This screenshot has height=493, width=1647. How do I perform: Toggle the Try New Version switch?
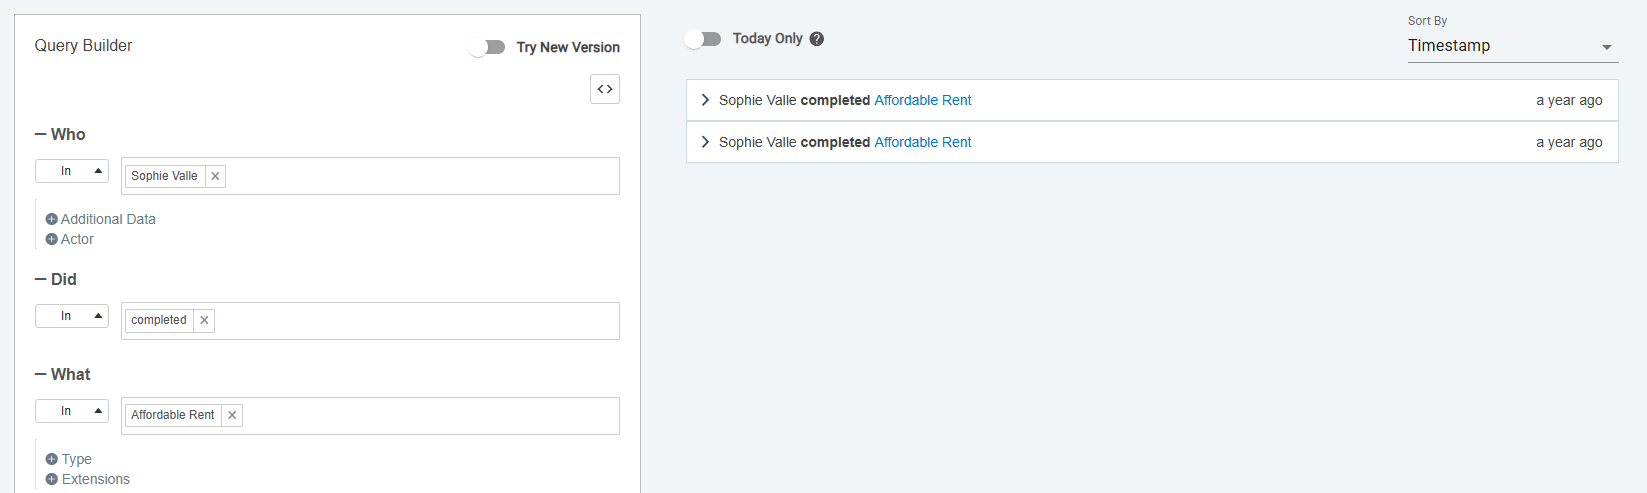(487, 47)
